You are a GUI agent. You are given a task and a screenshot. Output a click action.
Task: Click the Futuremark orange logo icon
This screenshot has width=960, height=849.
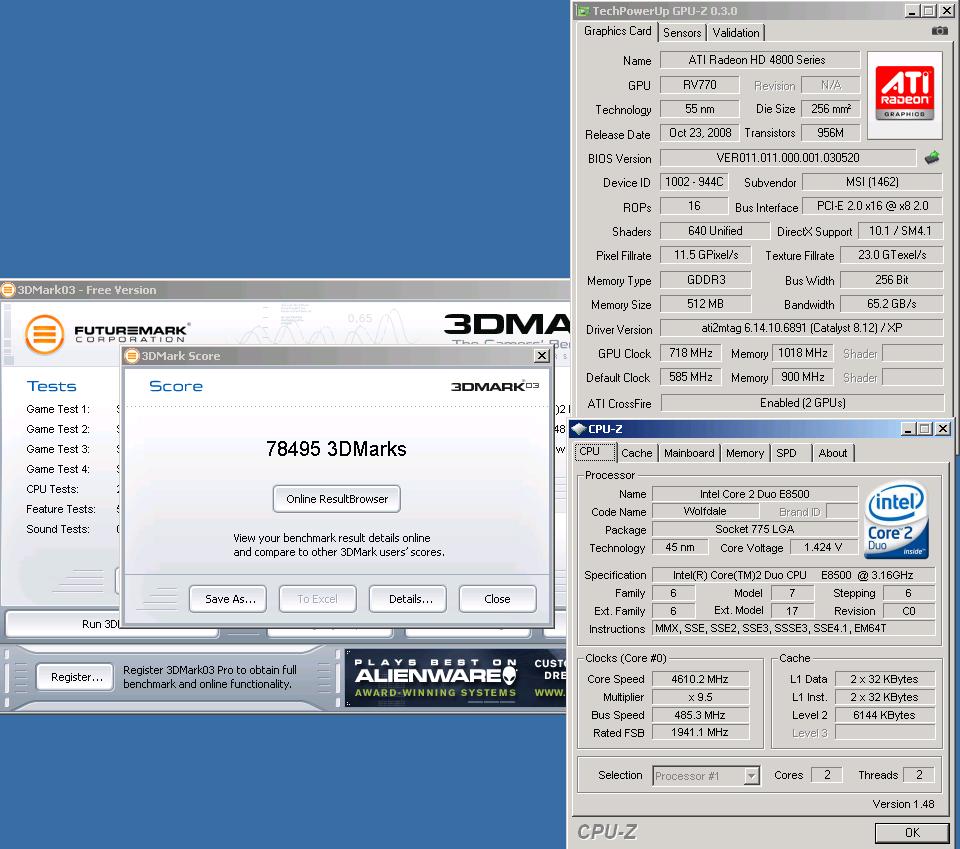[x=45, y=334]
